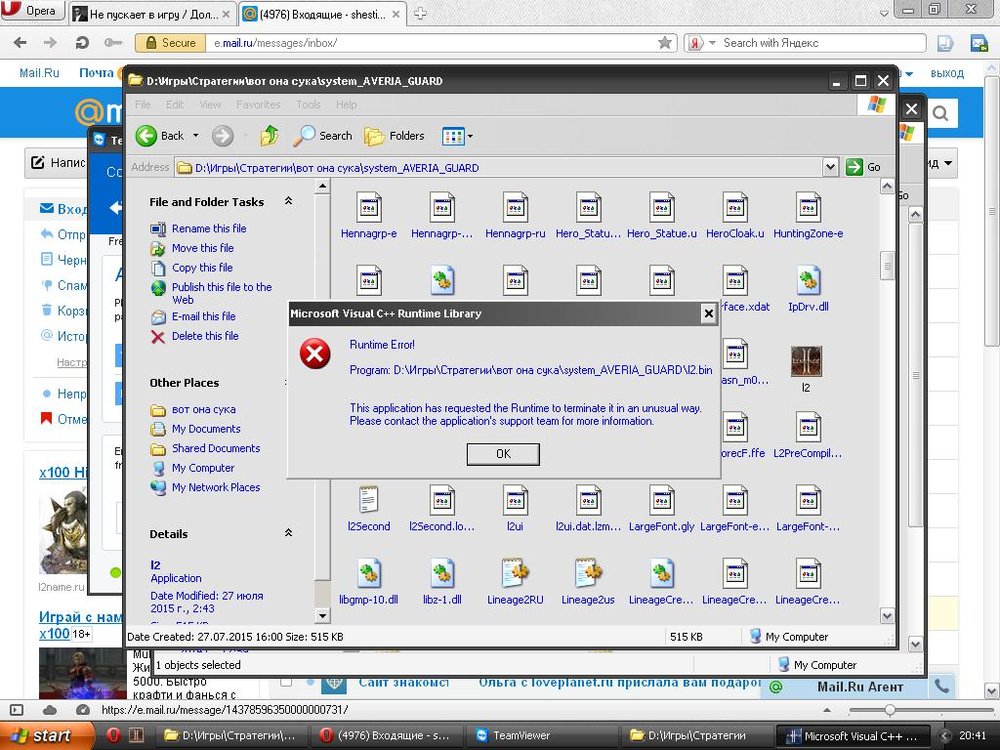This screenshot has height=750, width=1000.
Task: Select the IpDrv.dll file icon
Action: [808, 282]
